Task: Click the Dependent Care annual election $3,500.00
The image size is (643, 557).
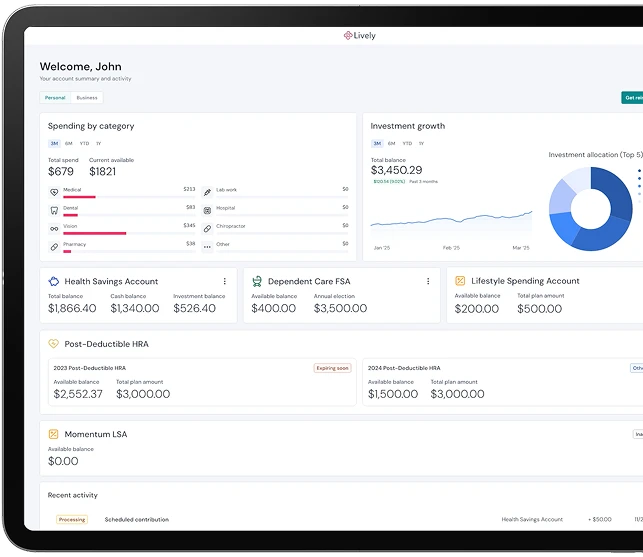Action: point(340,308)
